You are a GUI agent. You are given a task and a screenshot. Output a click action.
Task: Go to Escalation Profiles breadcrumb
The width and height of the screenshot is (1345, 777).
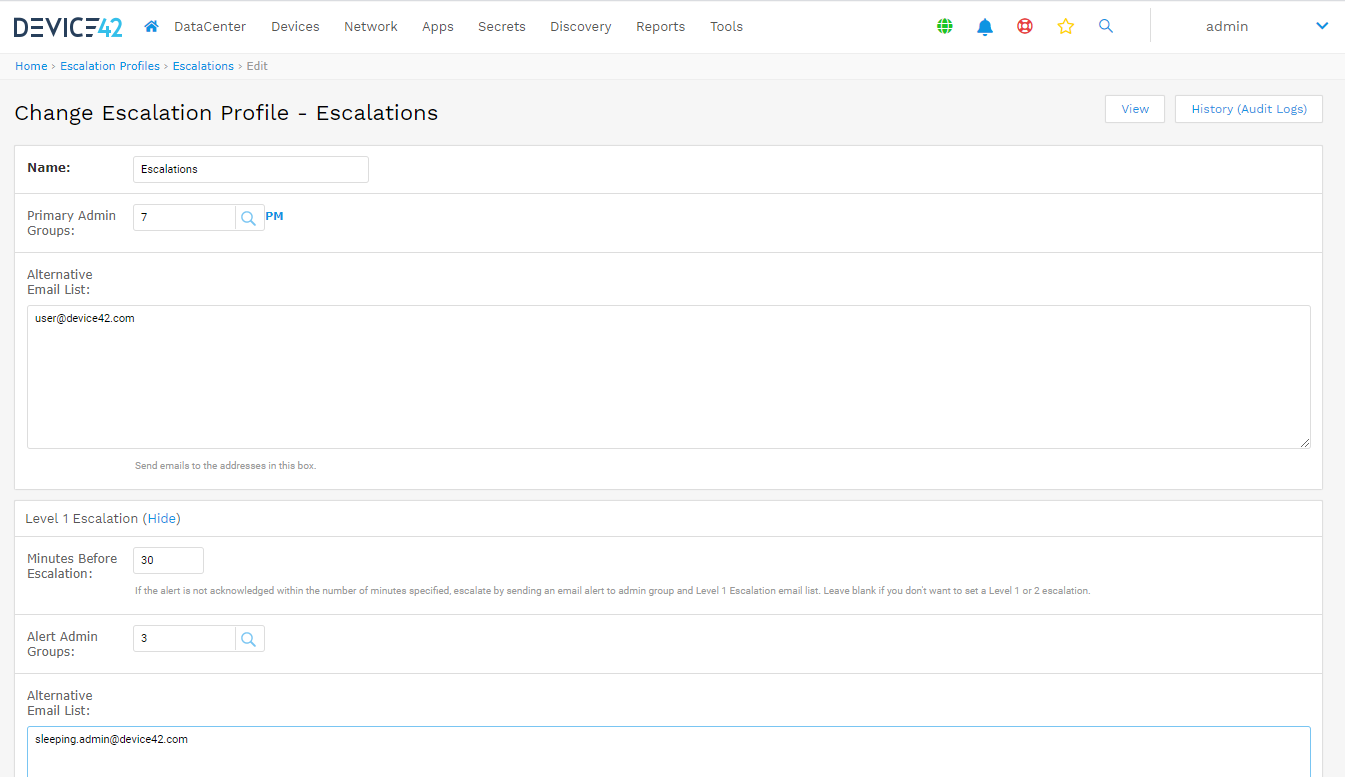point(110,66)
